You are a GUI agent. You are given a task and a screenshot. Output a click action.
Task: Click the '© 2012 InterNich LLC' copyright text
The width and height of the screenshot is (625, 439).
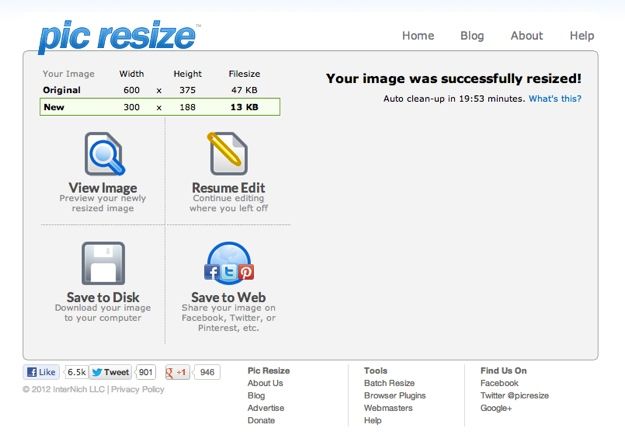(63, 389)
